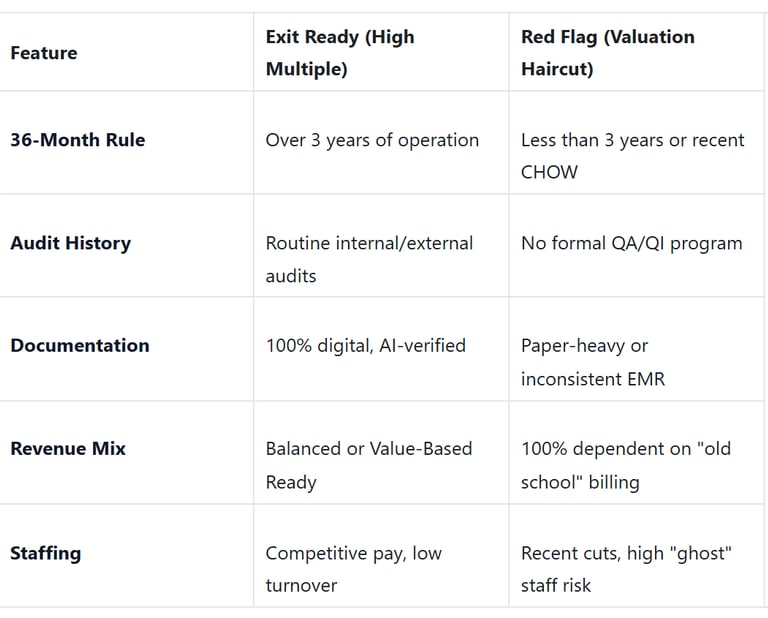The image size is (768, 618).
Task: Click the Less than 3 years or recent CHOW cell
Action: [632, 155]
